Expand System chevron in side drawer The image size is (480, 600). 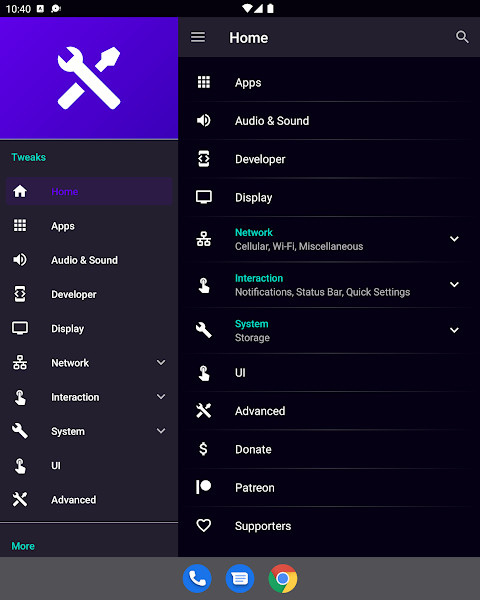pos(161,431)
